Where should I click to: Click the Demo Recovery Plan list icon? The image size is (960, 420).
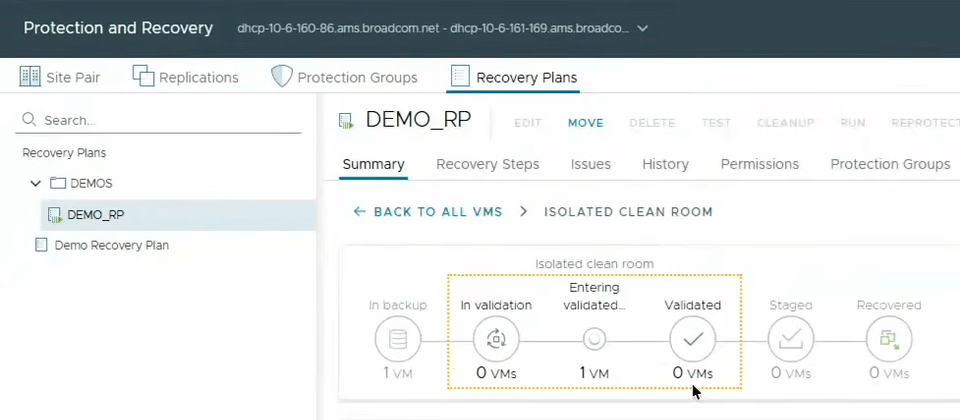41,246
